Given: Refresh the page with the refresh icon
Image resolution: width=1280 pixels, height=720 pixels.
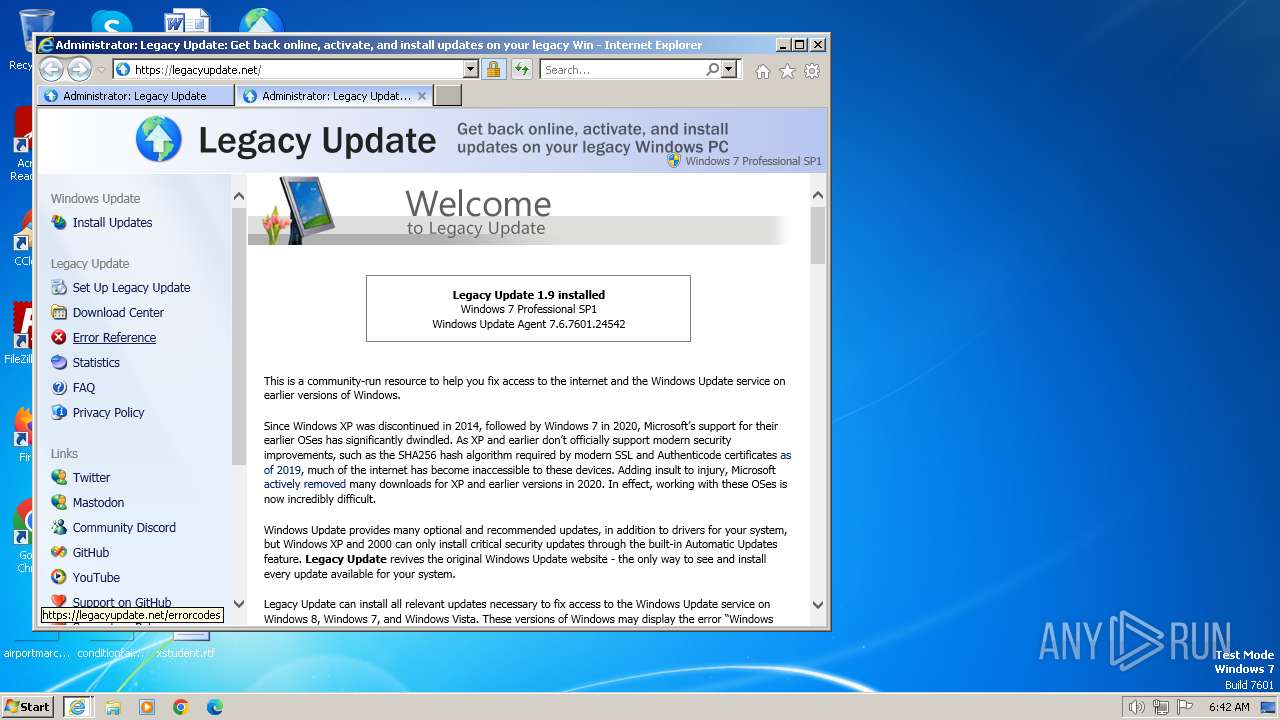Looking at the screenshot, I should click(521, 69).
